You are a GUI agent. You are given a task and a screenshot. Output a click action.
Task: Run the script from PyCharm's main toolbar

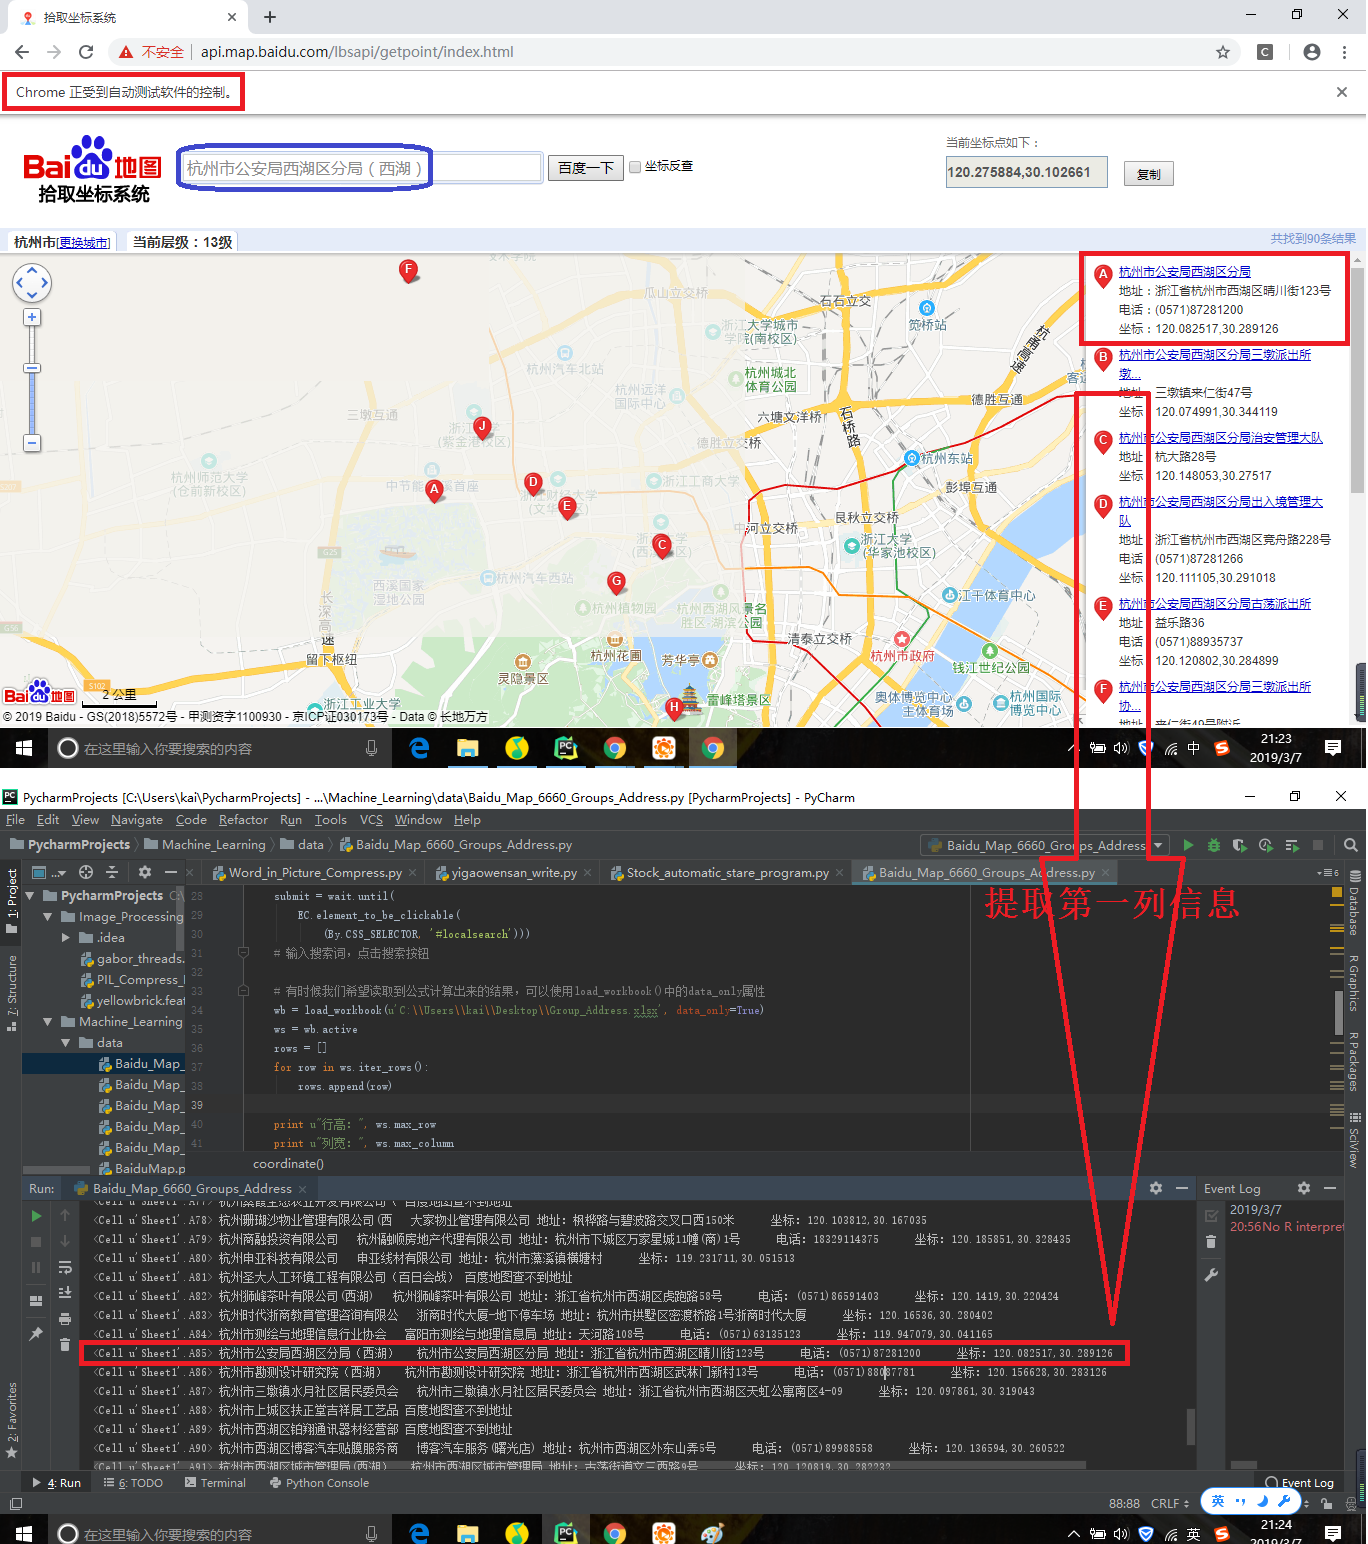pyautogui.click(x=1188, y=845)
